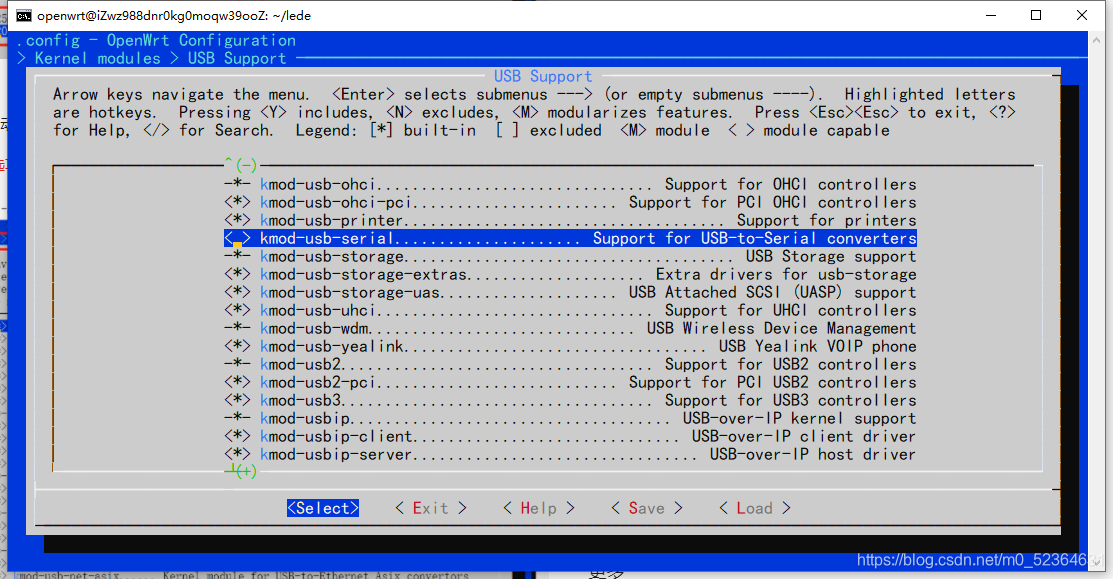
Task: Click '.config - OpenWrt Configuration' header text
Action: click(x=156, y=40)
